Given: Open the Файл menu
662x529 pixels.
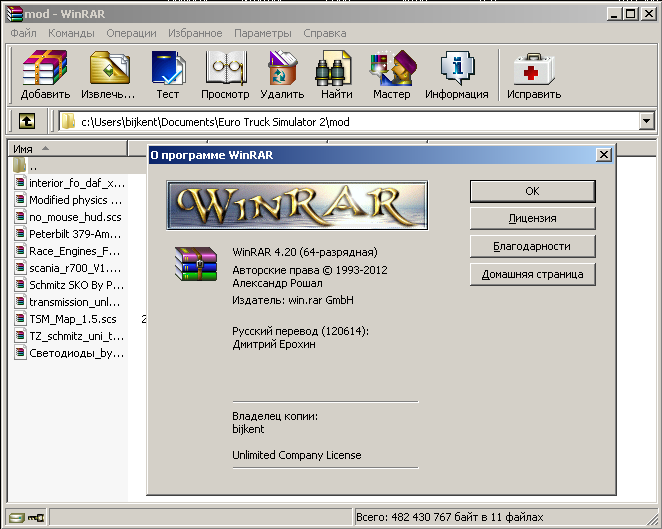Looking at the screenshot, I should [23, 33].
